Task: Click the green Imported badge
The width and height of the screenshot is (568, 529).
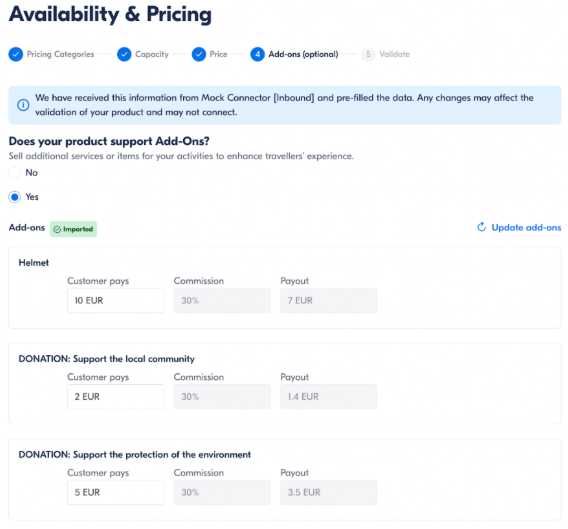Action: (x=73, y=229)
